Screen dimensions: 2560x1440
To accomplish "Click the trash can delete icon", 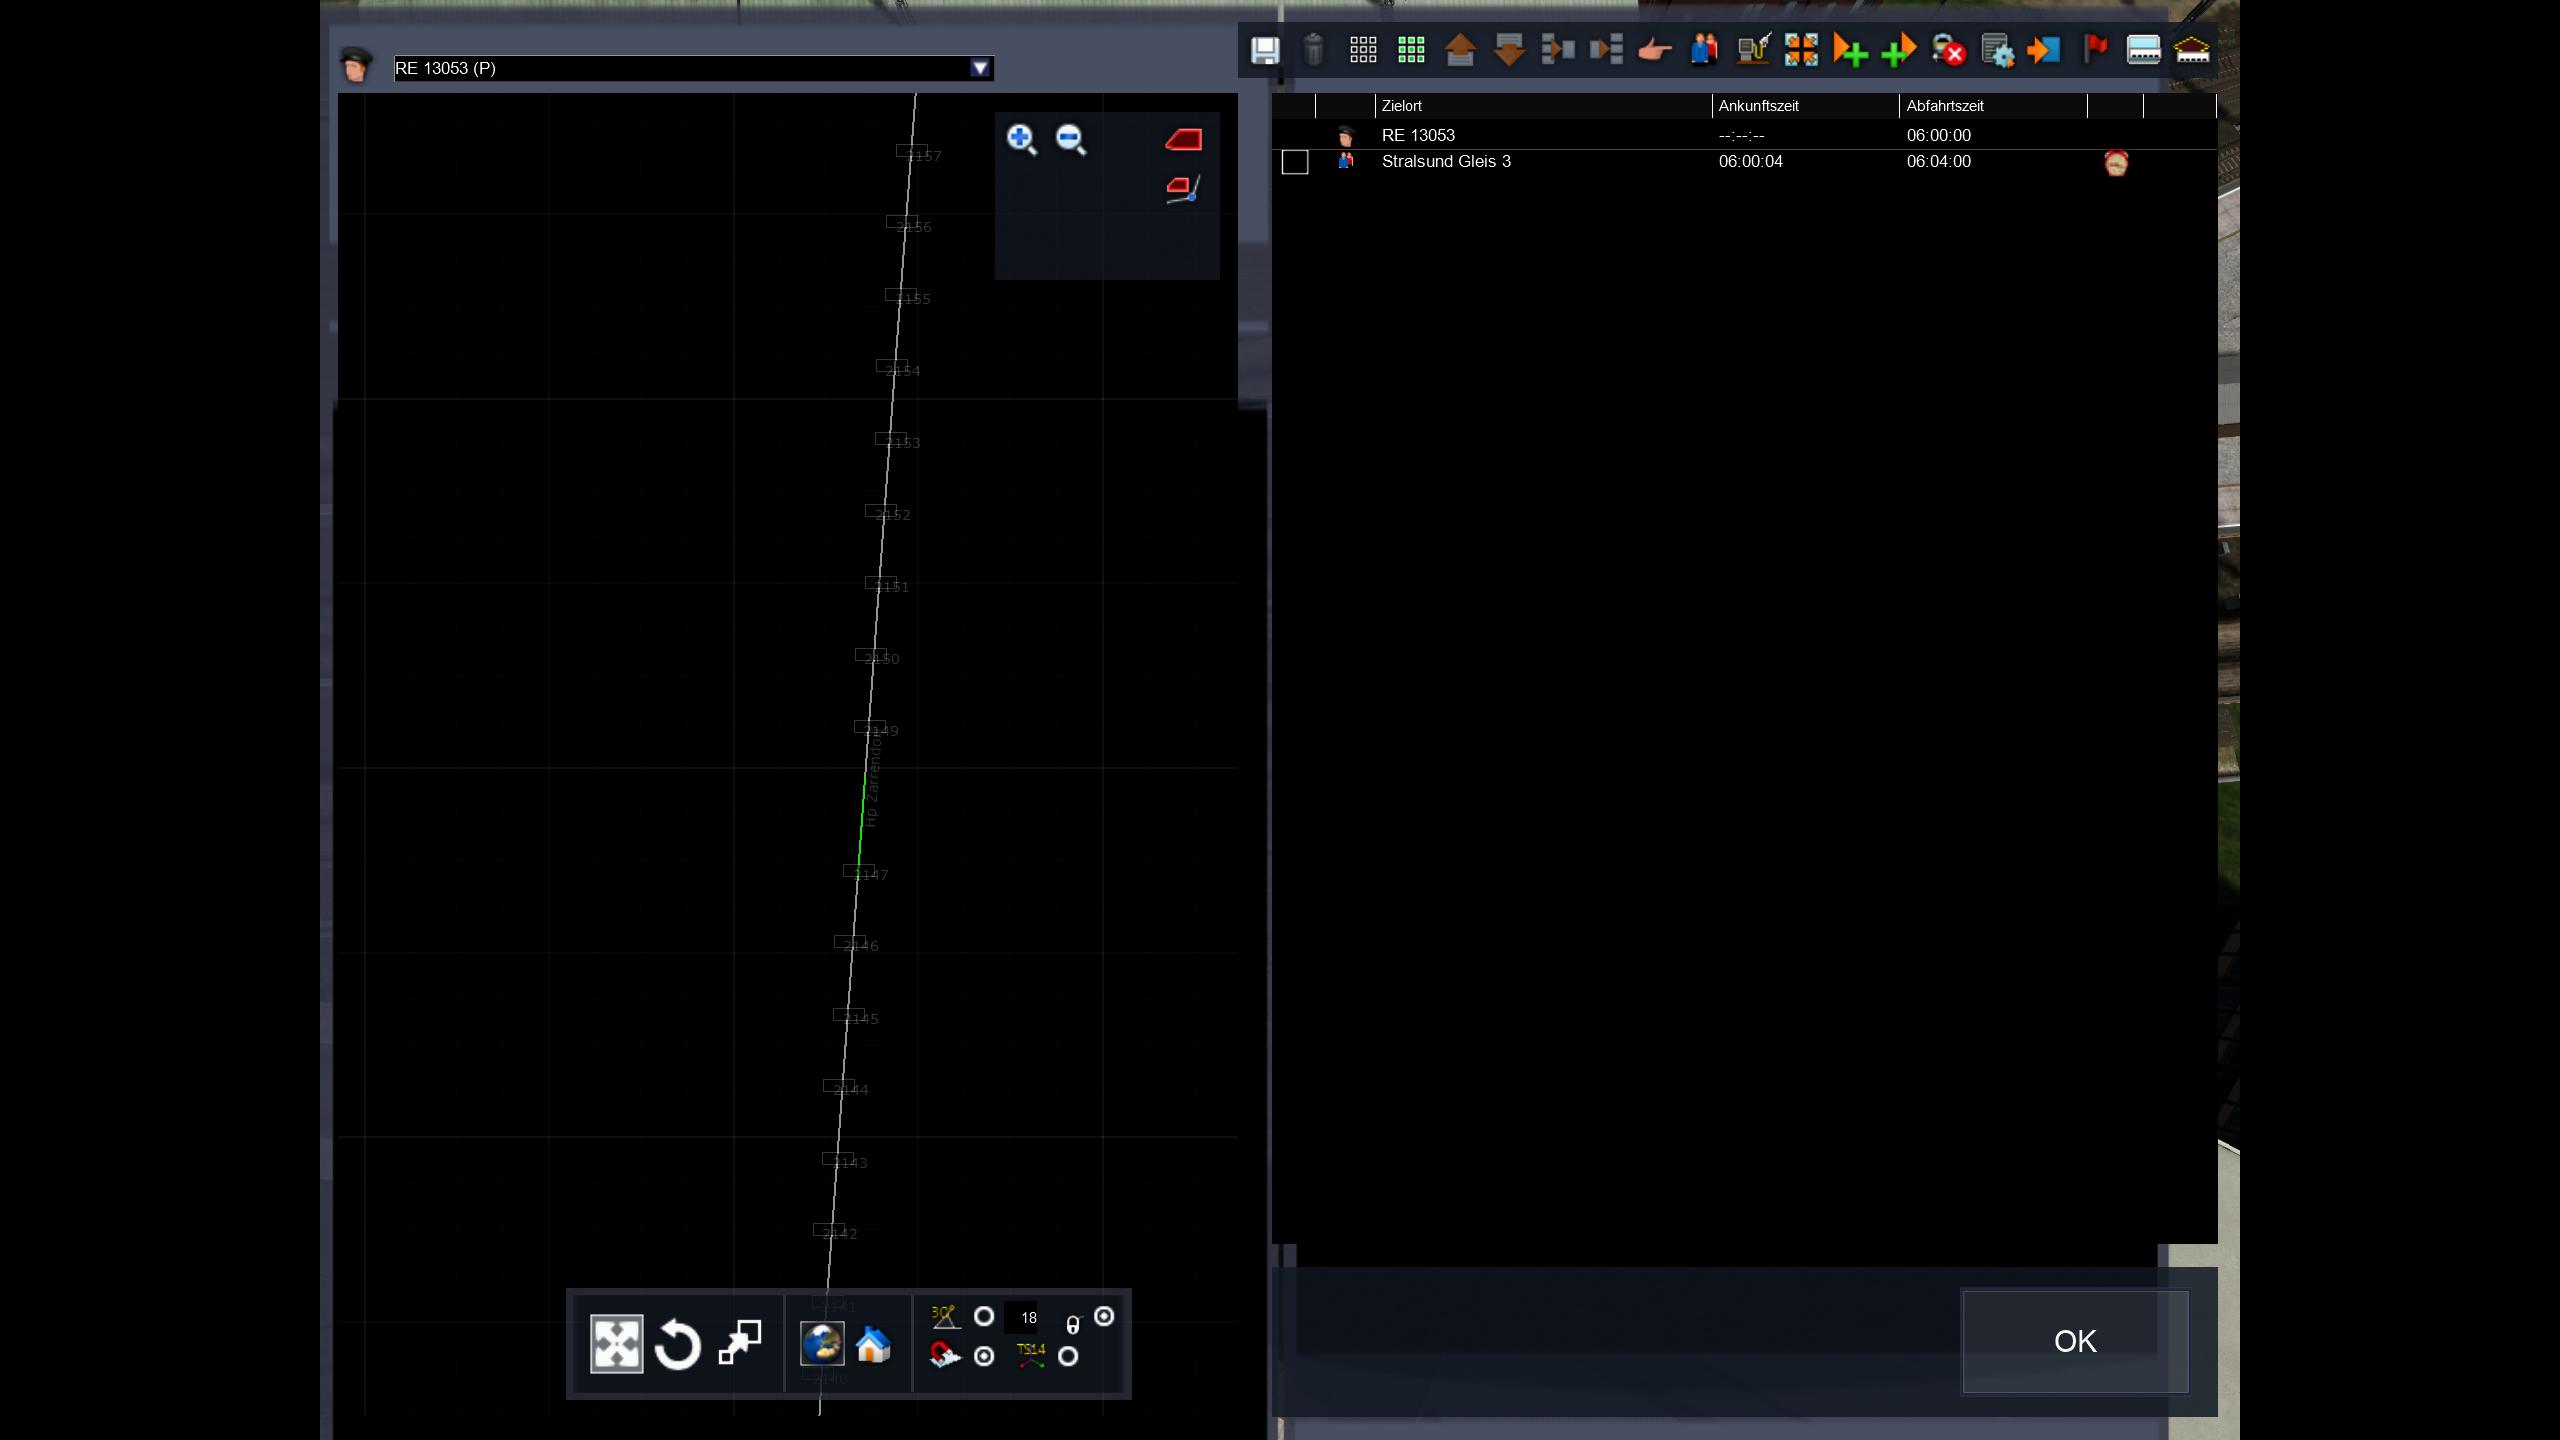I will (x=1314, y=50).
